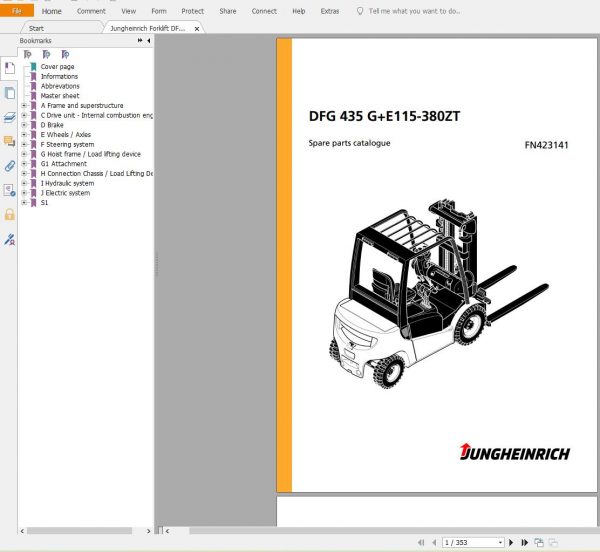Select the D Brake bookmark text
The width and height of the screenshot is (600, 552).
pos(52,125)
